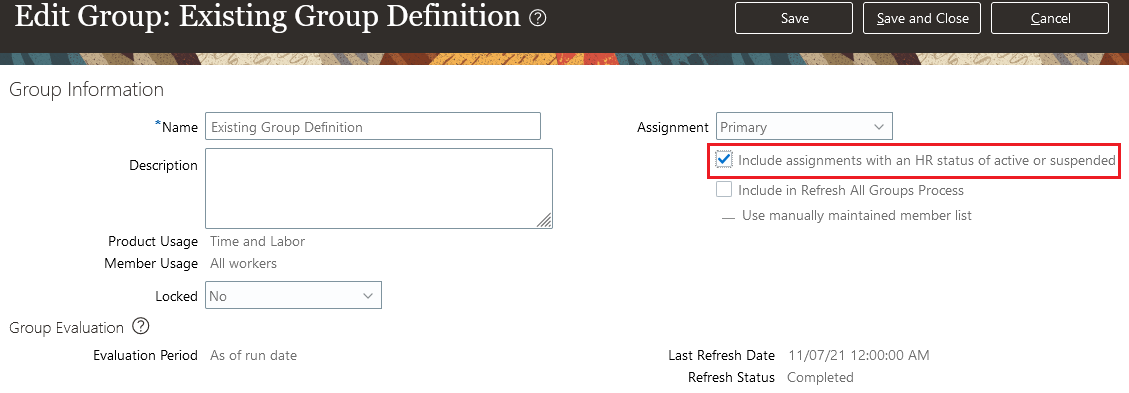Click the Completed refresh status text

click(x=820, y=377)
